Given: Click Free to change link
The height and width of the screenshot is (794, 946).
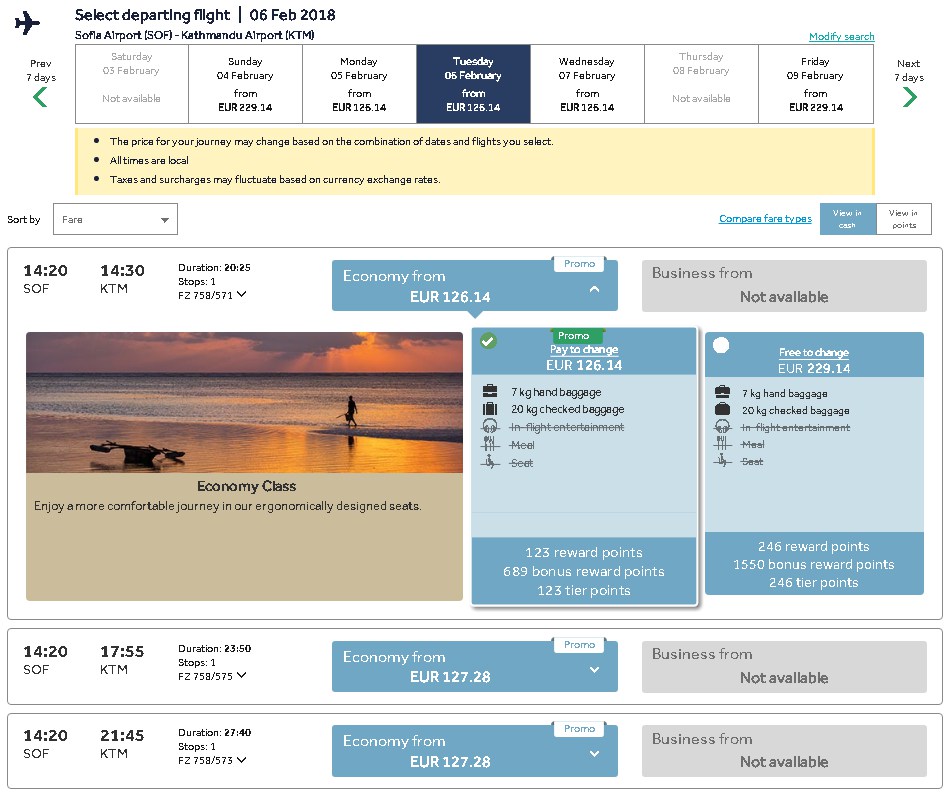Looking at the screenshot, I should click(x=813, y=352).
